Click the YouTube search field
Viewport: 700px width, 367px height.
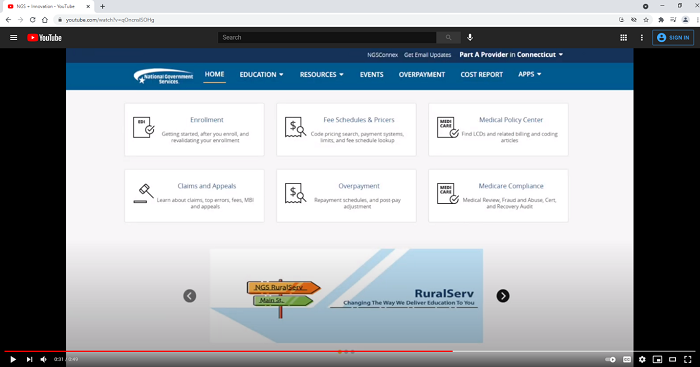coord(327,38)
